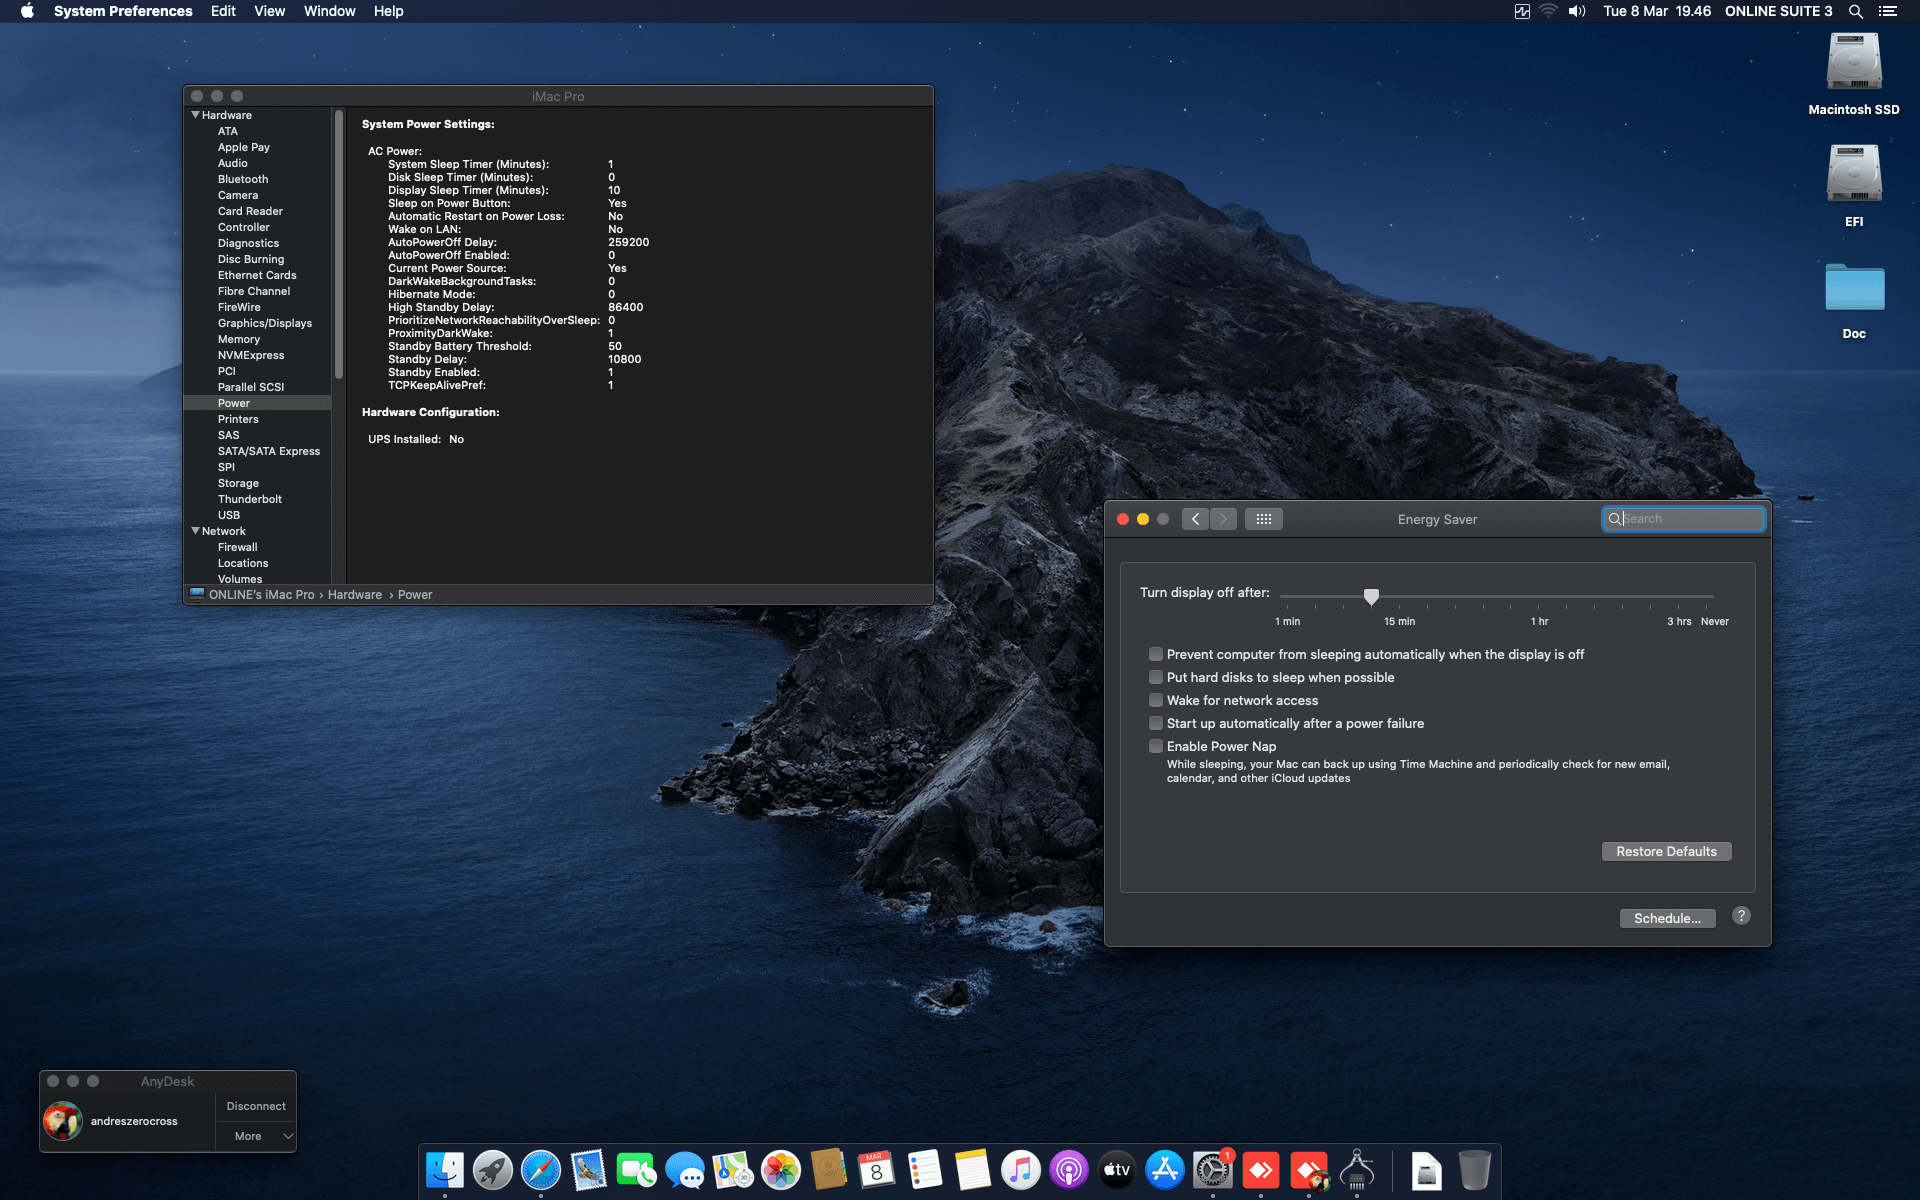Open the Music app from the Dock
Viewport: 1920px width, 1200px height.
pos(1021,1168)
